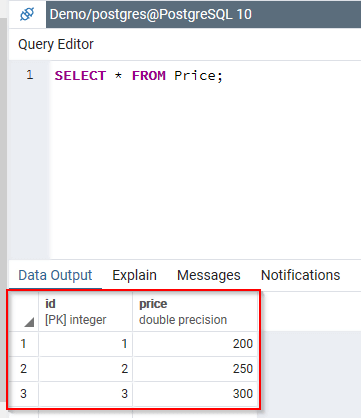Viewport: 361px width, 418px height.
Task: Click the database connection status icon
Action: point(27,14)
